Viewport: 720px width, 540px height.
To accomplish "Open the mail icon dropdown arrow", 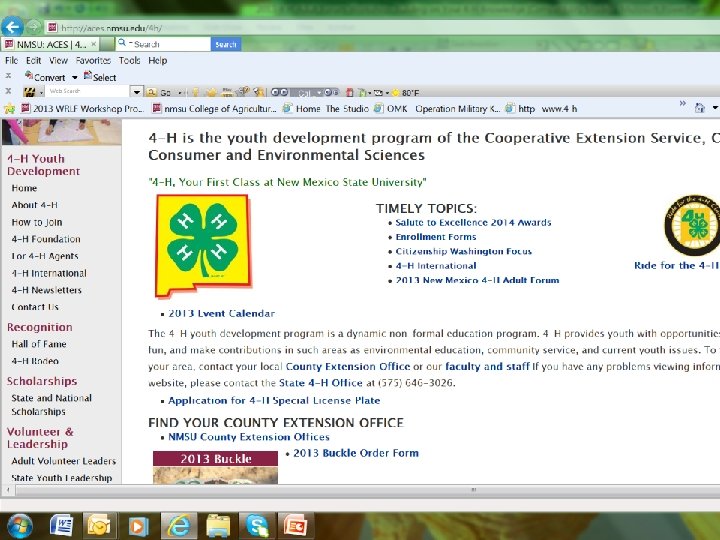I will (x=387, y=93).
